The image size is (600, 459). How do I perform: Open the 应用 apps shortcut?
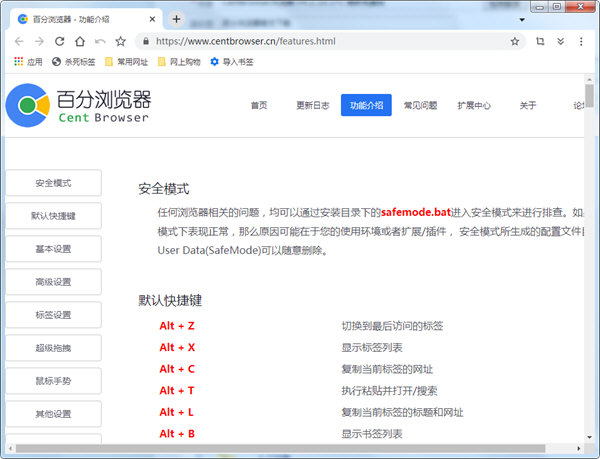28,62
